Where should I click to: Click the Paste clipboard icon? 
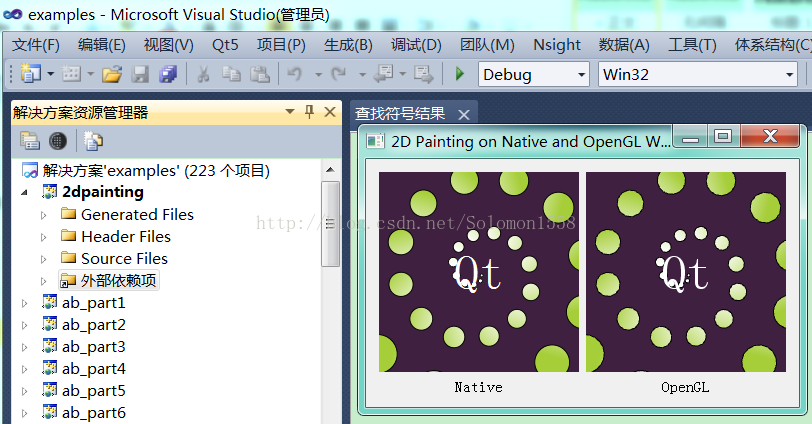[x=260, y=75]
